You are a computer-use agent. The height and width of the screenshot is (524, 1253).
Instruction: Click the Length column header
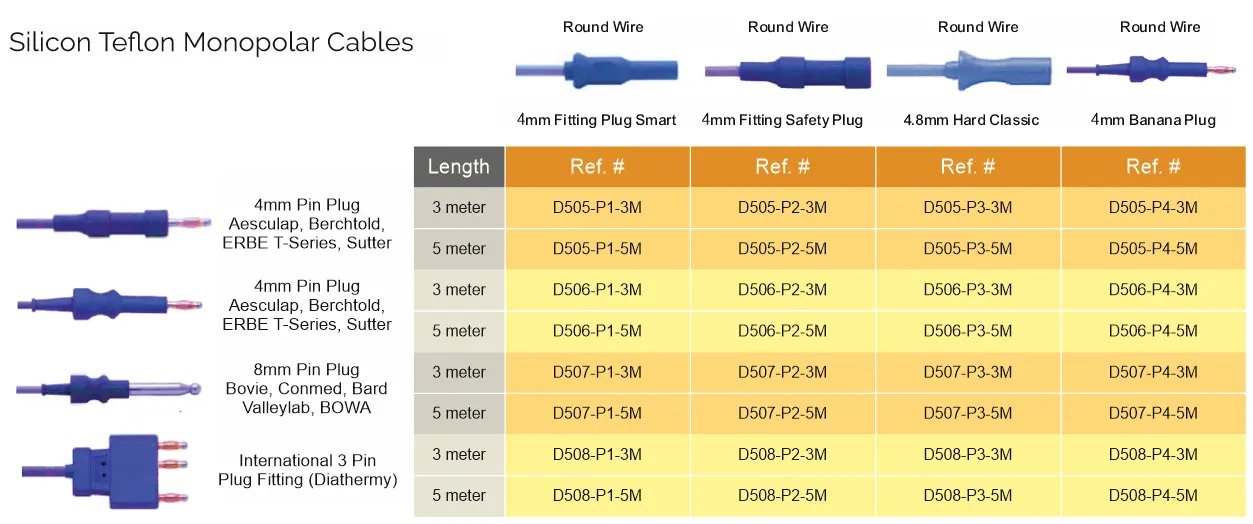point(459,167)
